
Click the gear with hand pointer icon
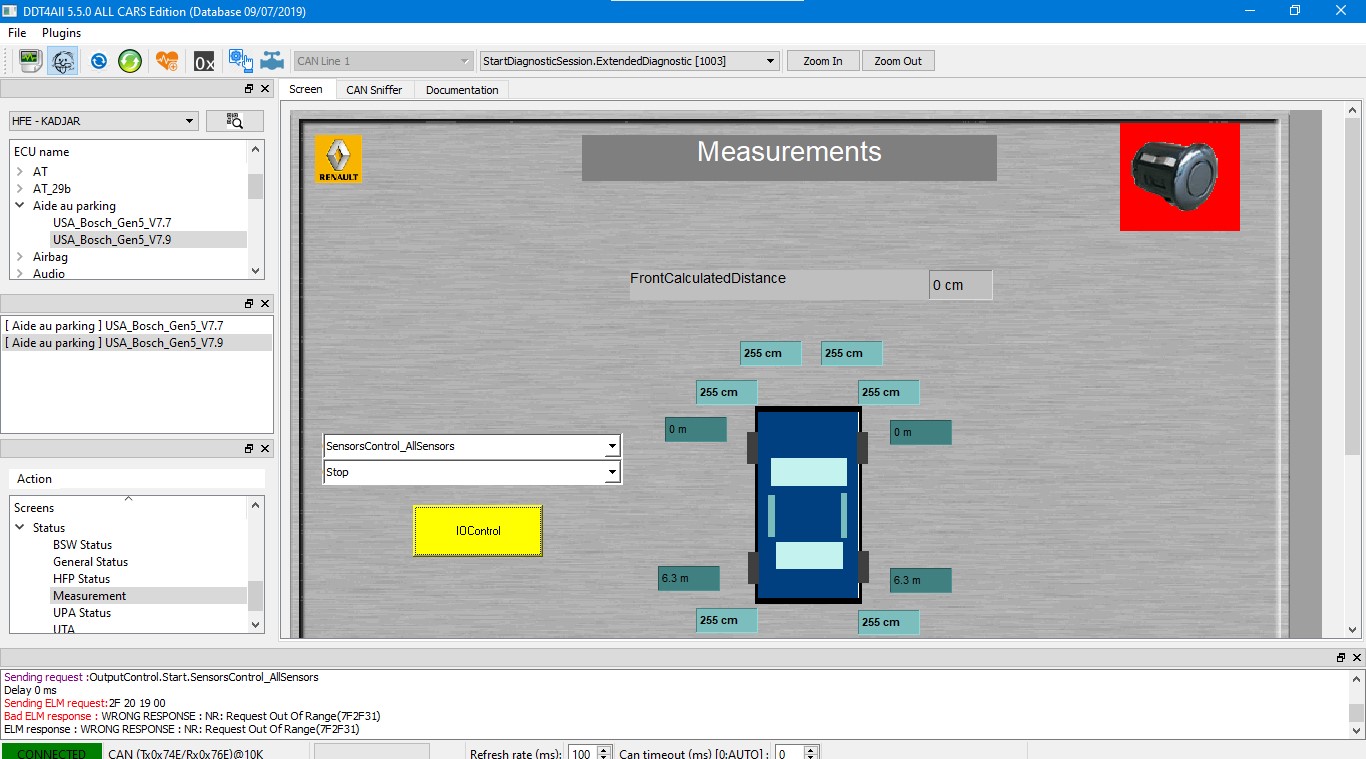click(x=240, y=61)
